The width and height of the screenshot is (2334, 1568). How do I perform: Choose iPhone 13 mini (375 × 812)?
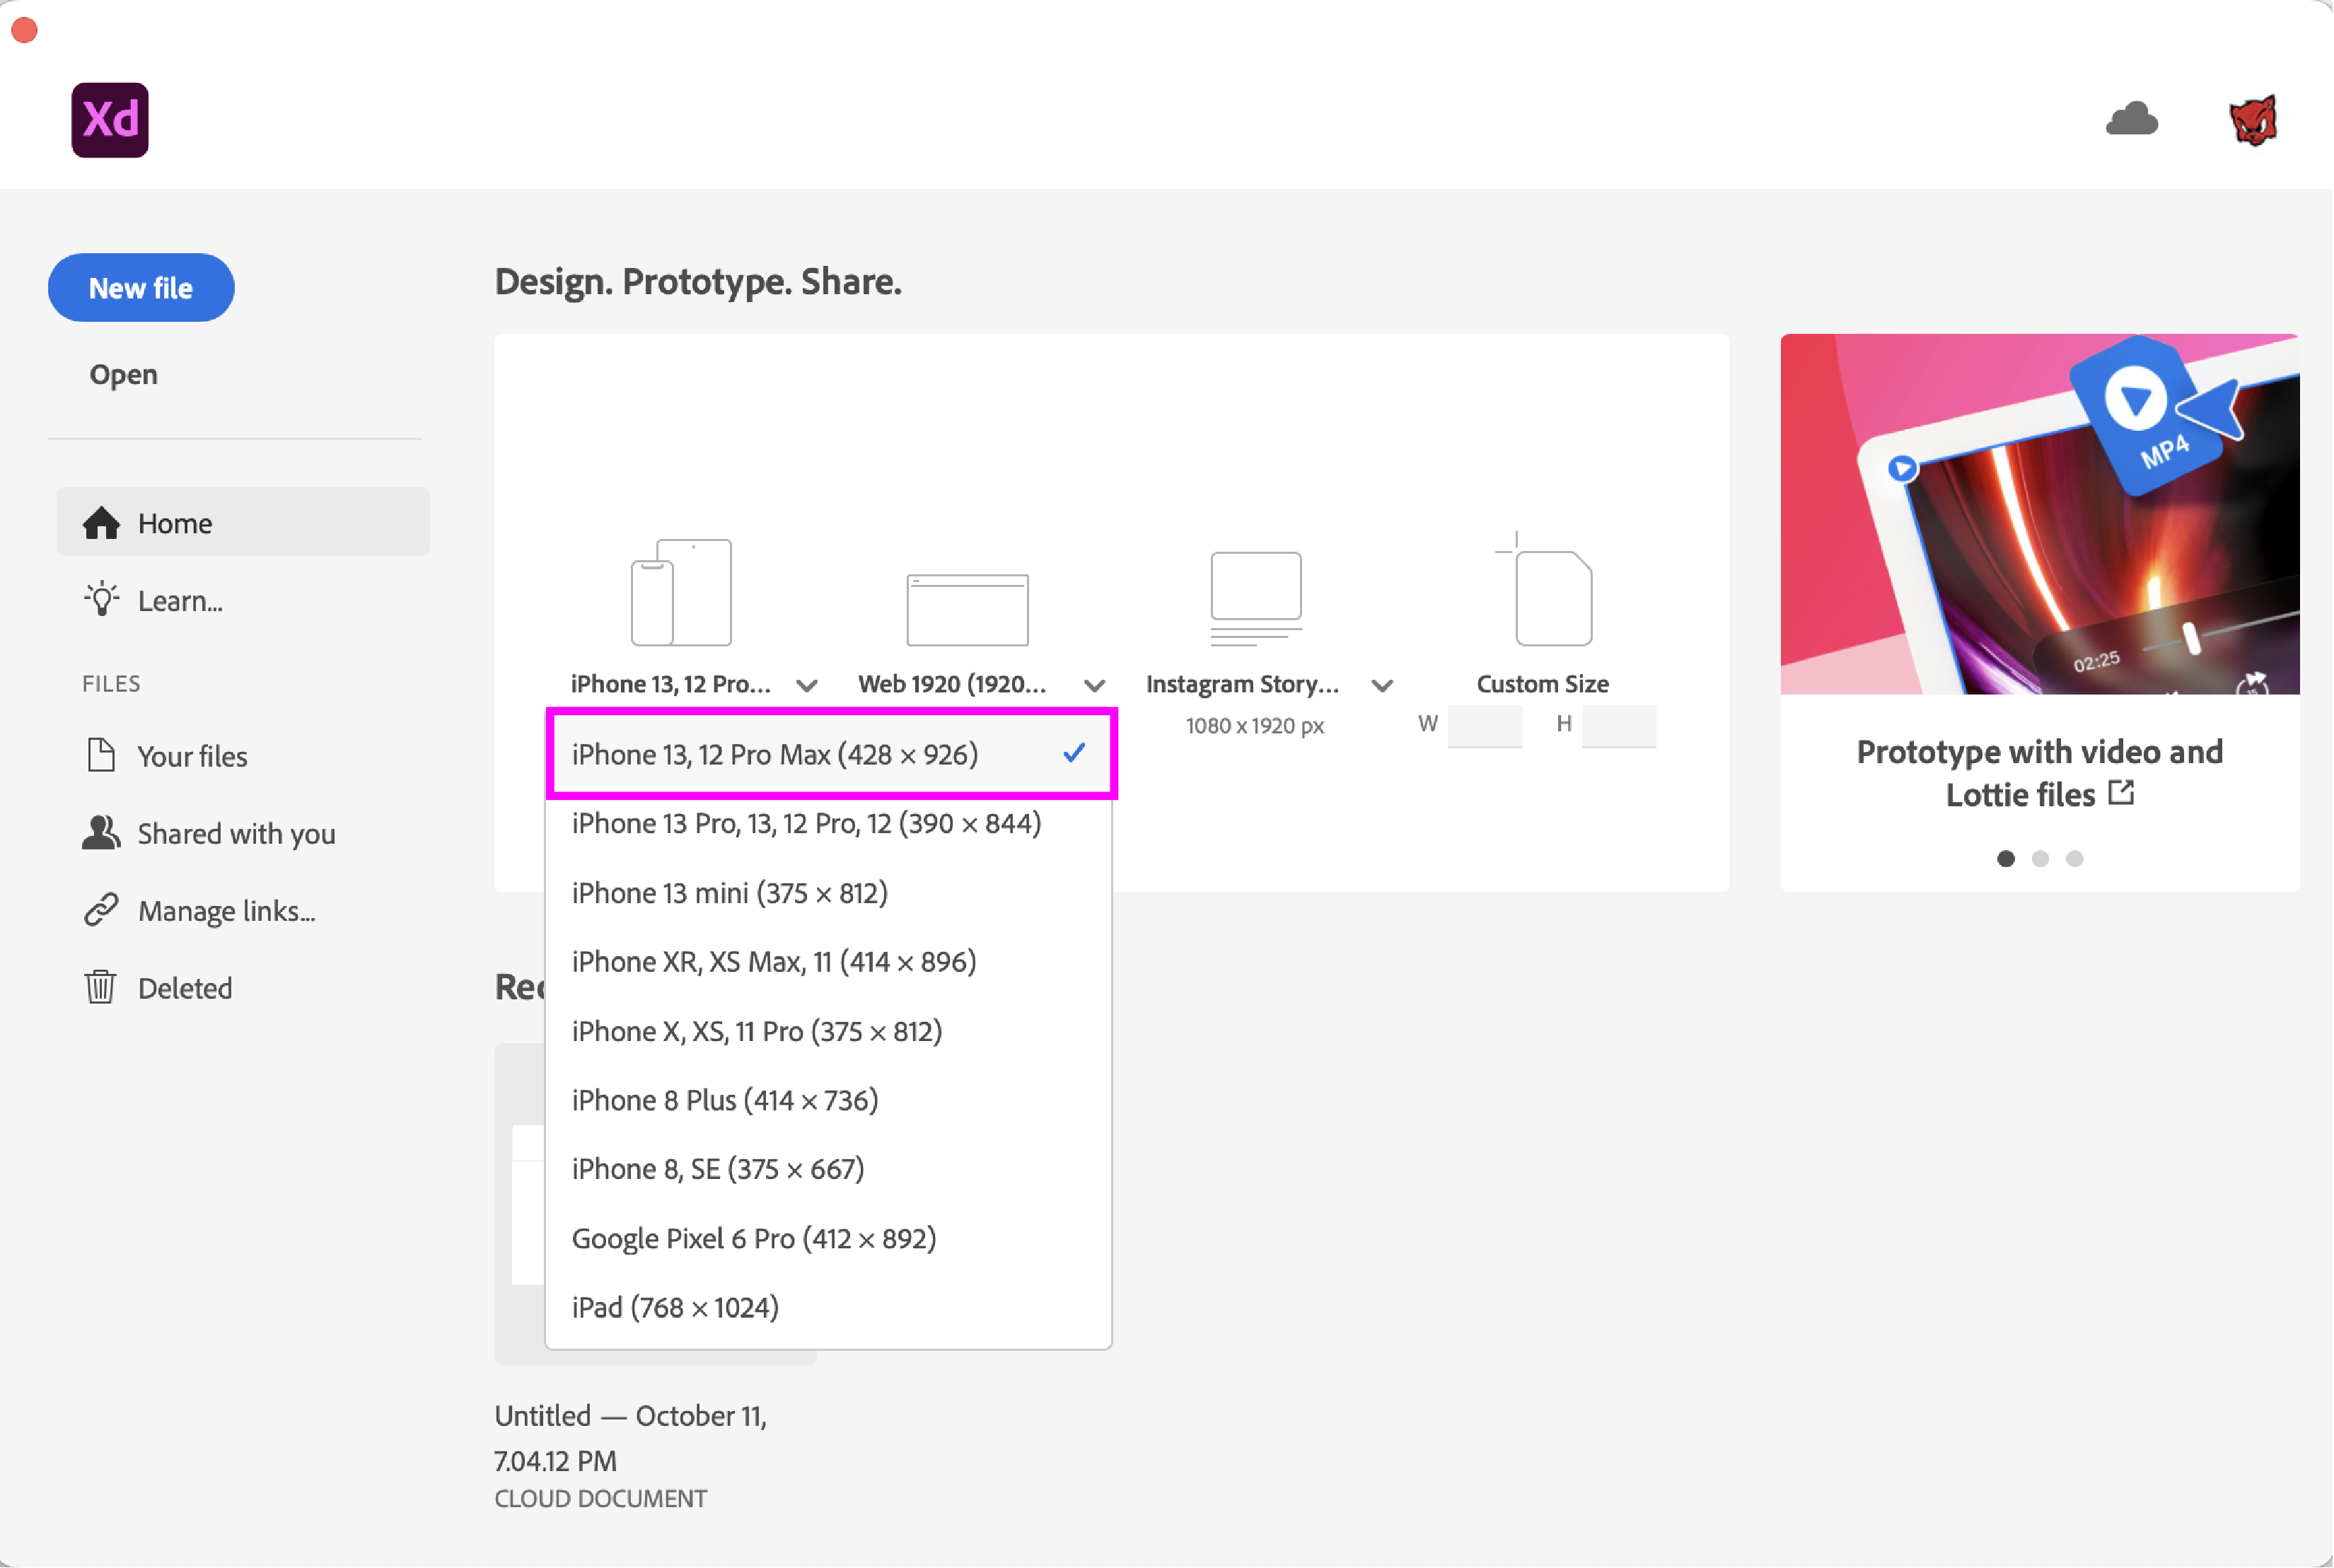click(x=730, y=893)
